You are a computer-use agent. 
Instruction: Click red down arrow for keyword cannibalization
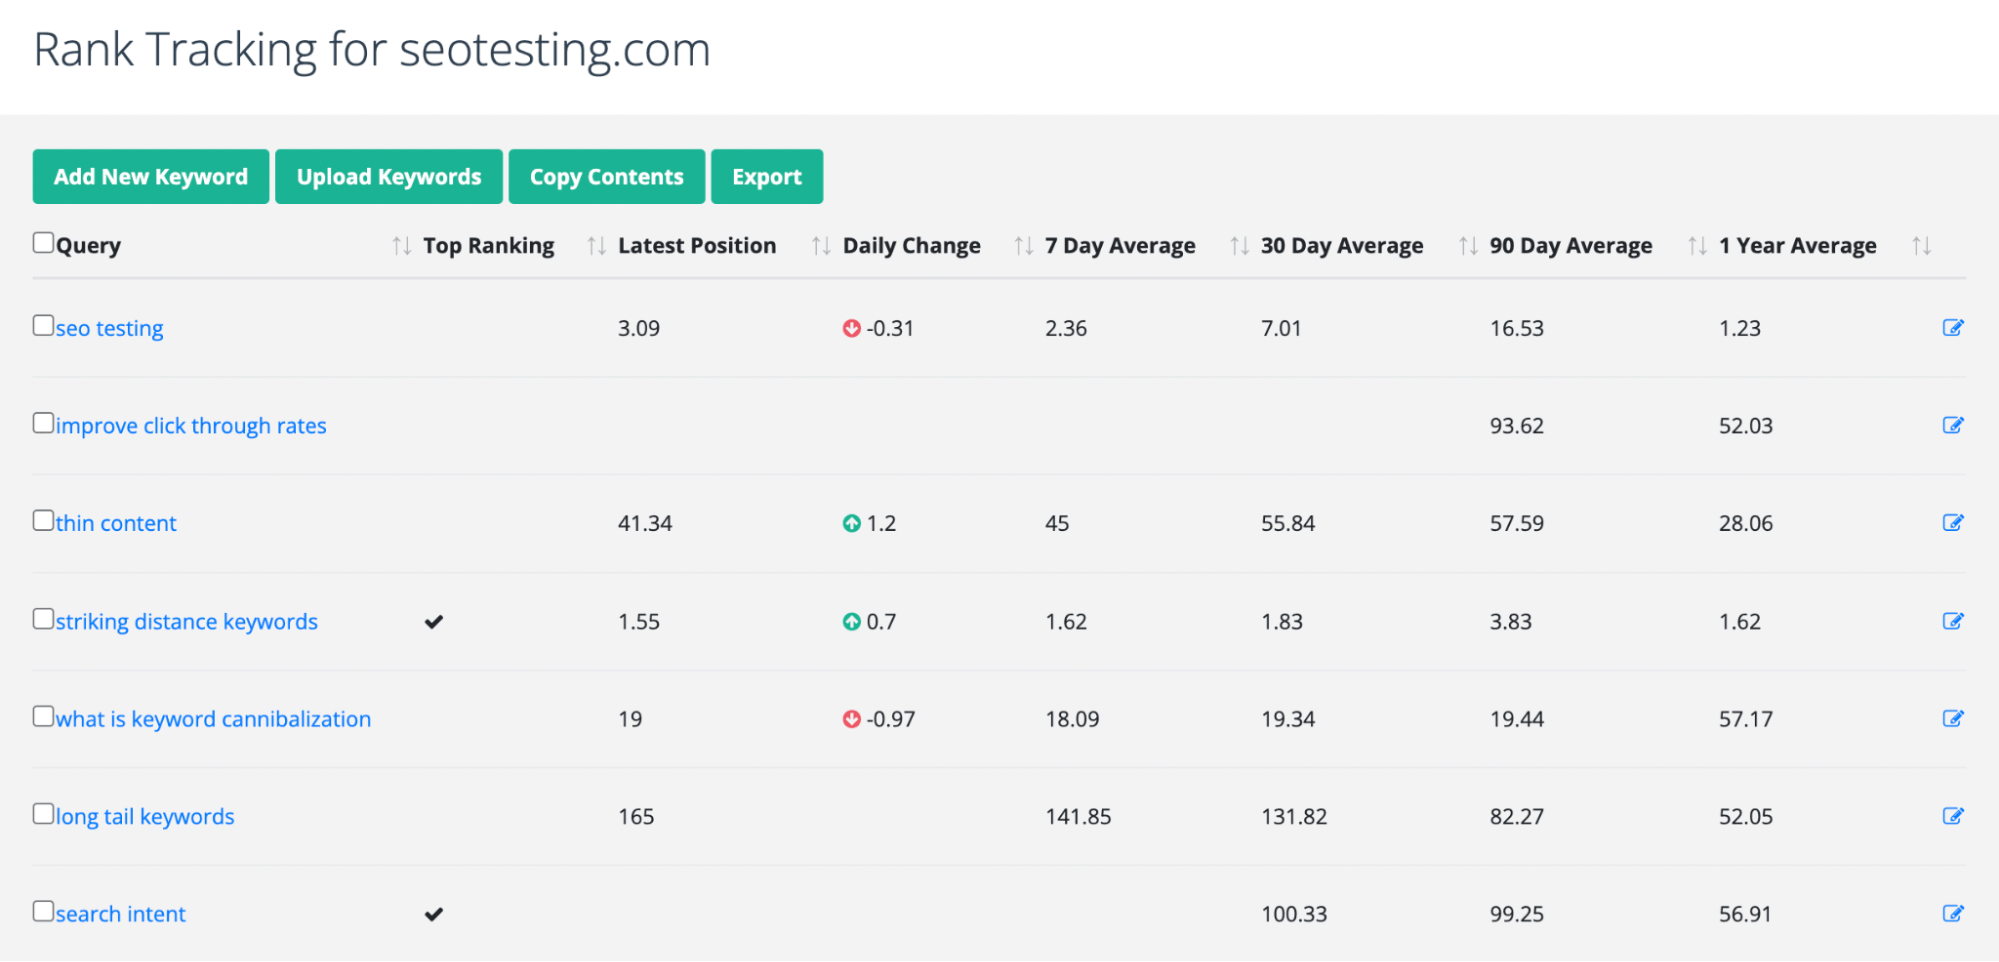[x=851, y=719]
